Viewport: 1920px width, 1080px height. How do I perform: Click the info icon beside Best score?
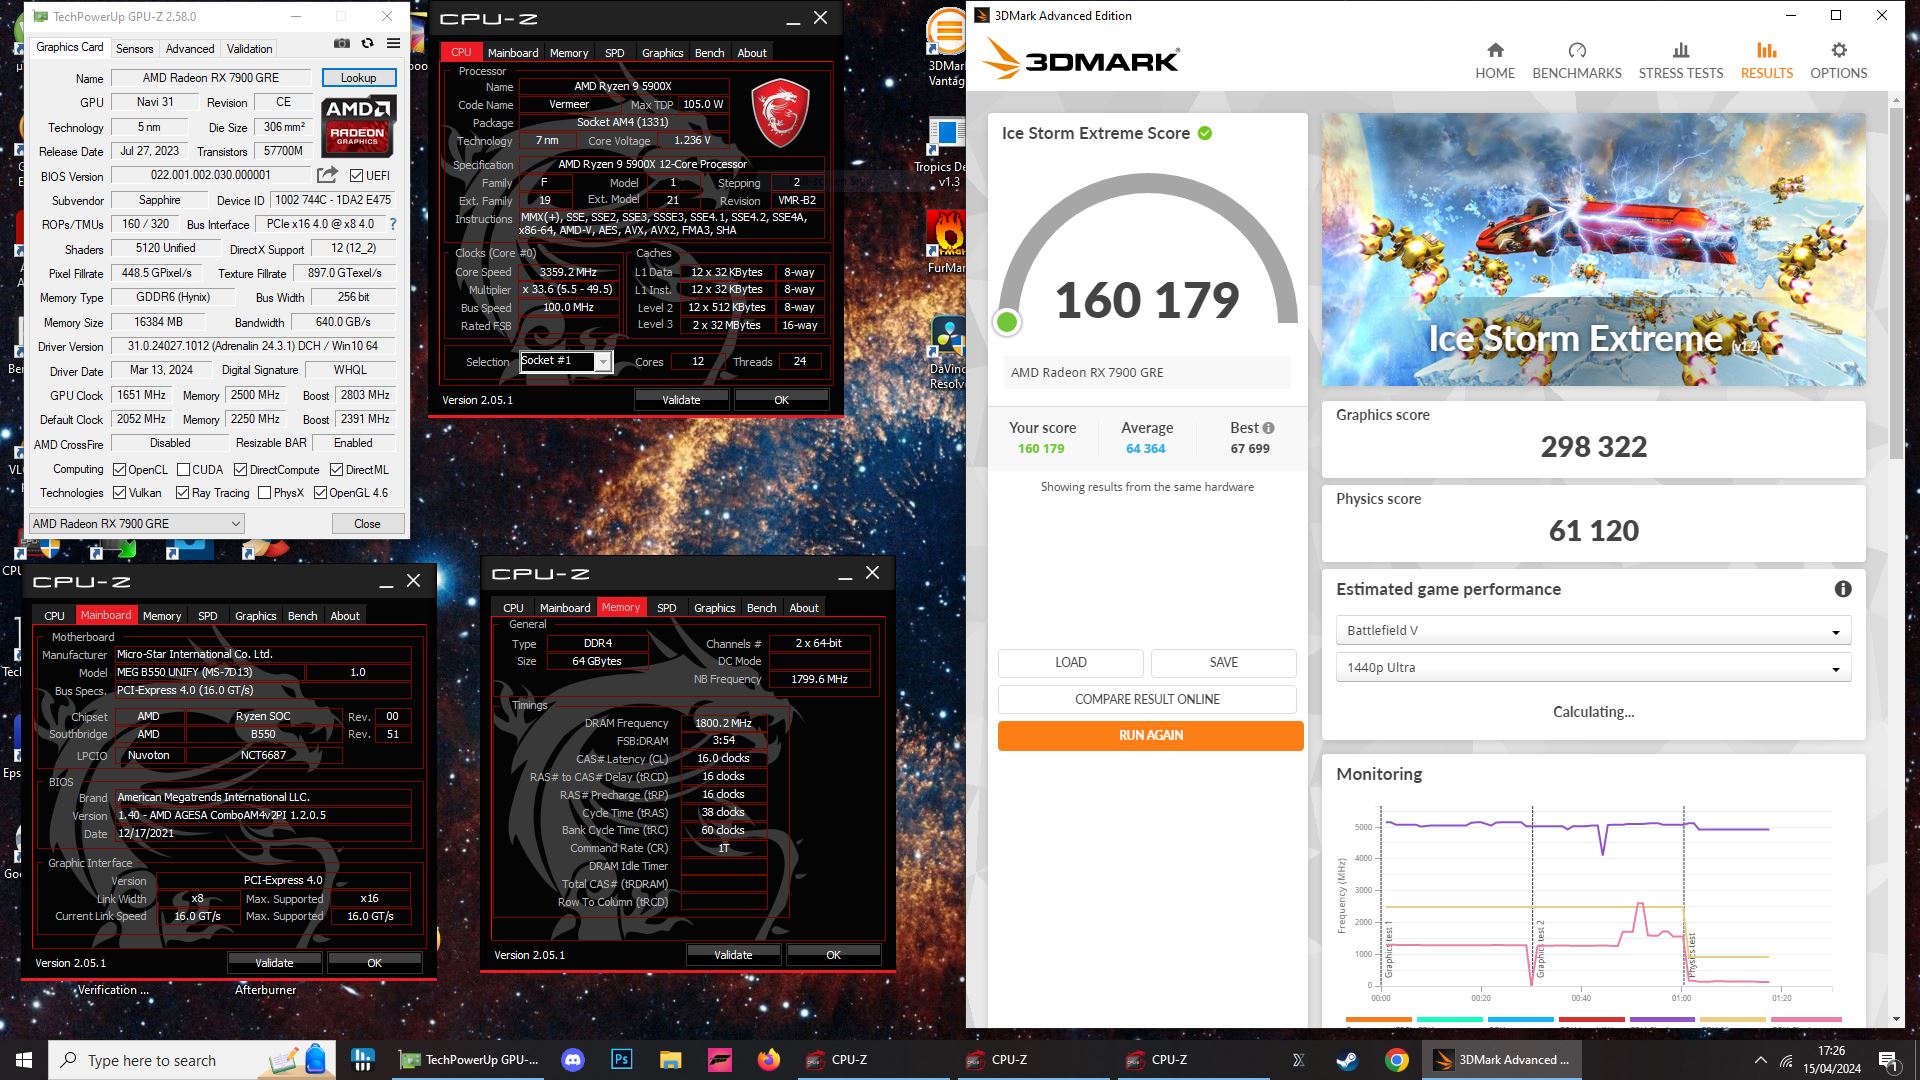click(x=1268, y=428)
